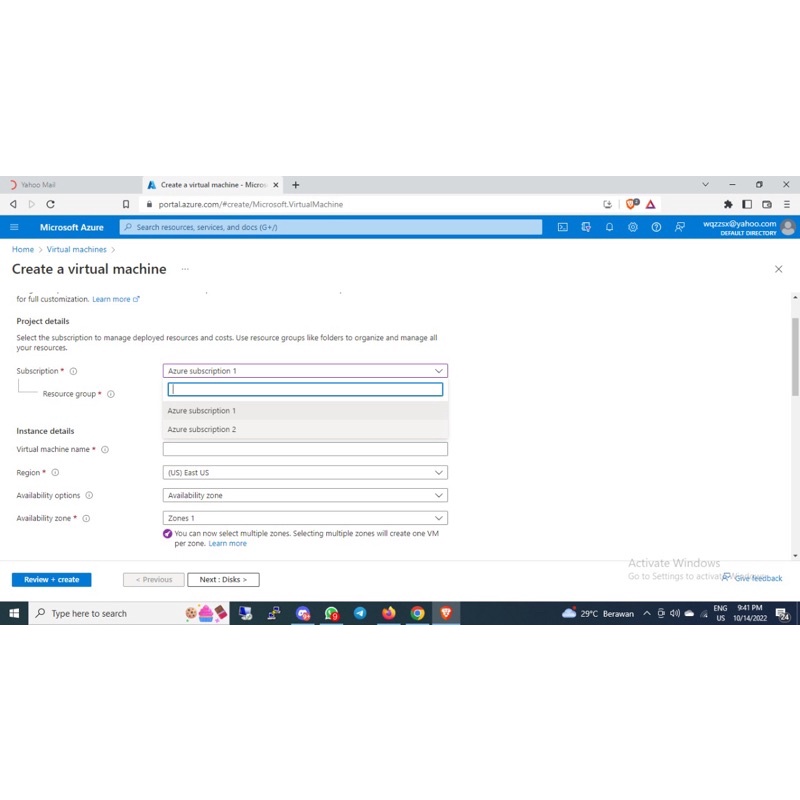Open Telegram from the taskbar
Viewport: 800px width, 800px height.
point(360,613)
